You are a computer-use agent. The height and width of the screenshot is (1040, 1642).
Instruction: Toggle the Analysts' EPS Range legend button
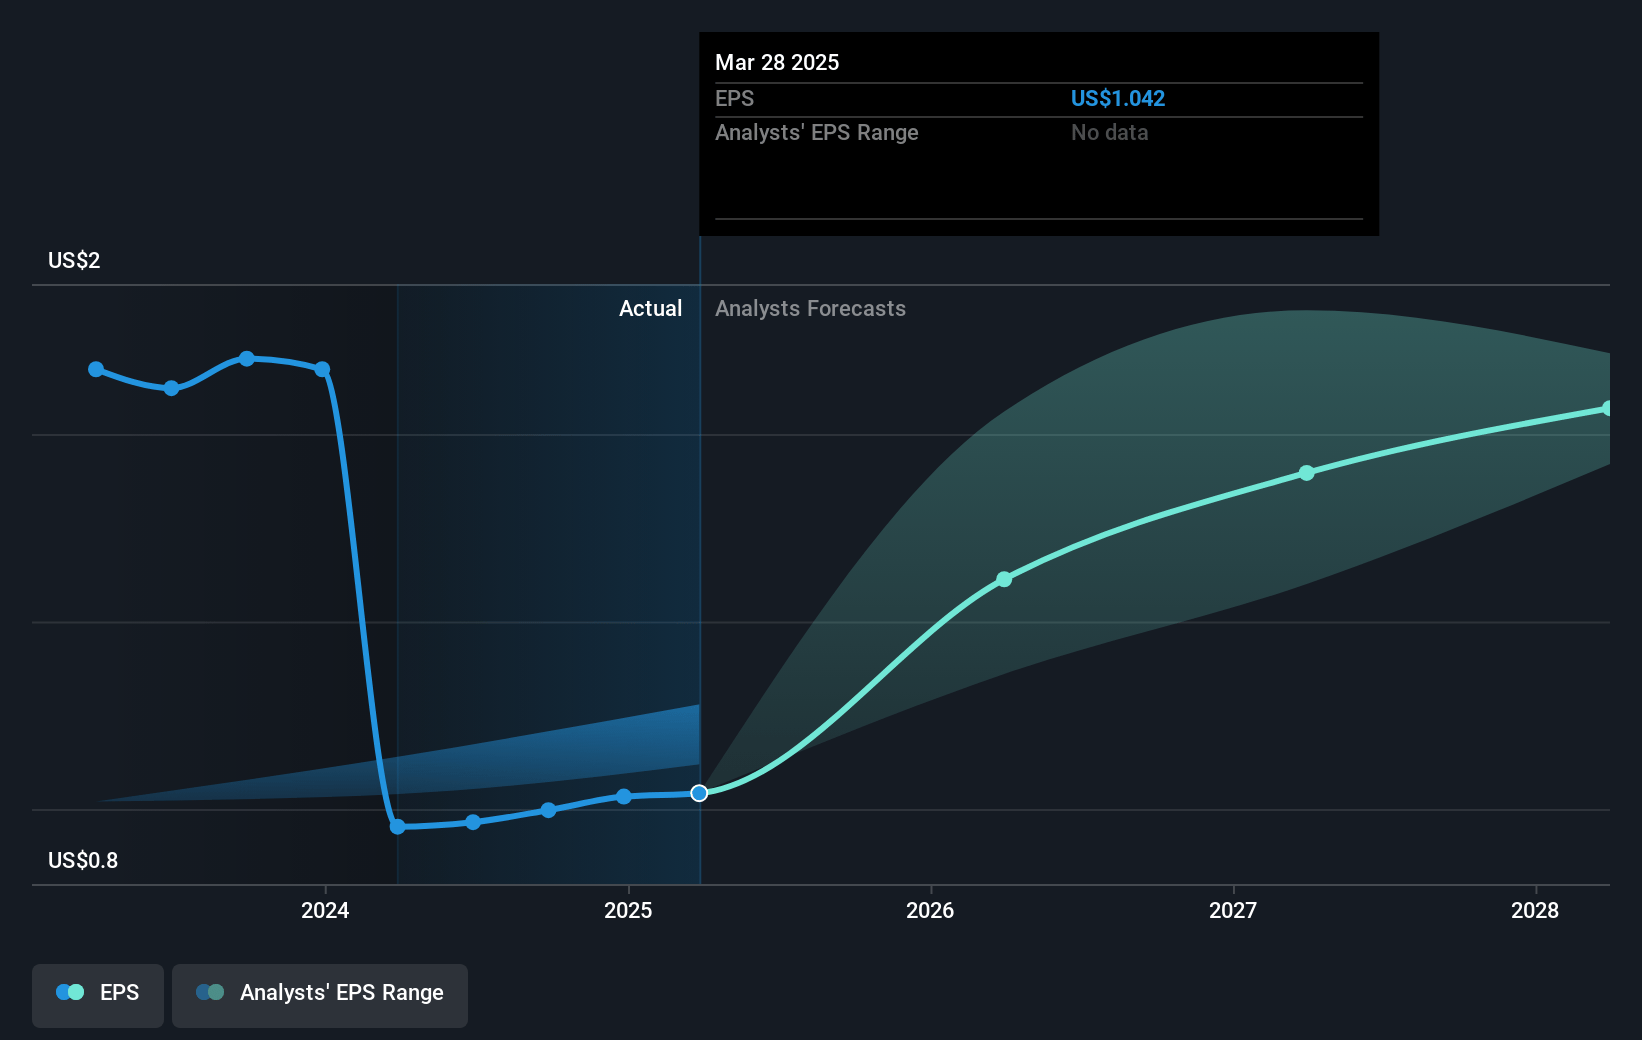pos(320,995)
